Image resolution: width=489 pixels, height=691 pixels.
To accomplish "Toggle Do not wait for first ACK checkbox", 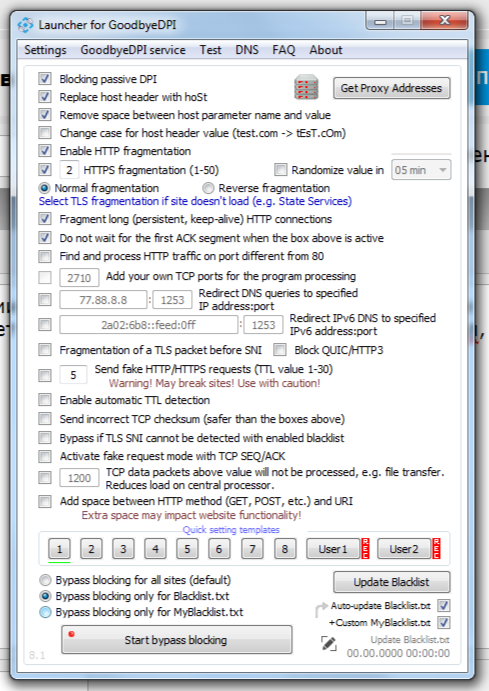I will (x=44, y=238).
